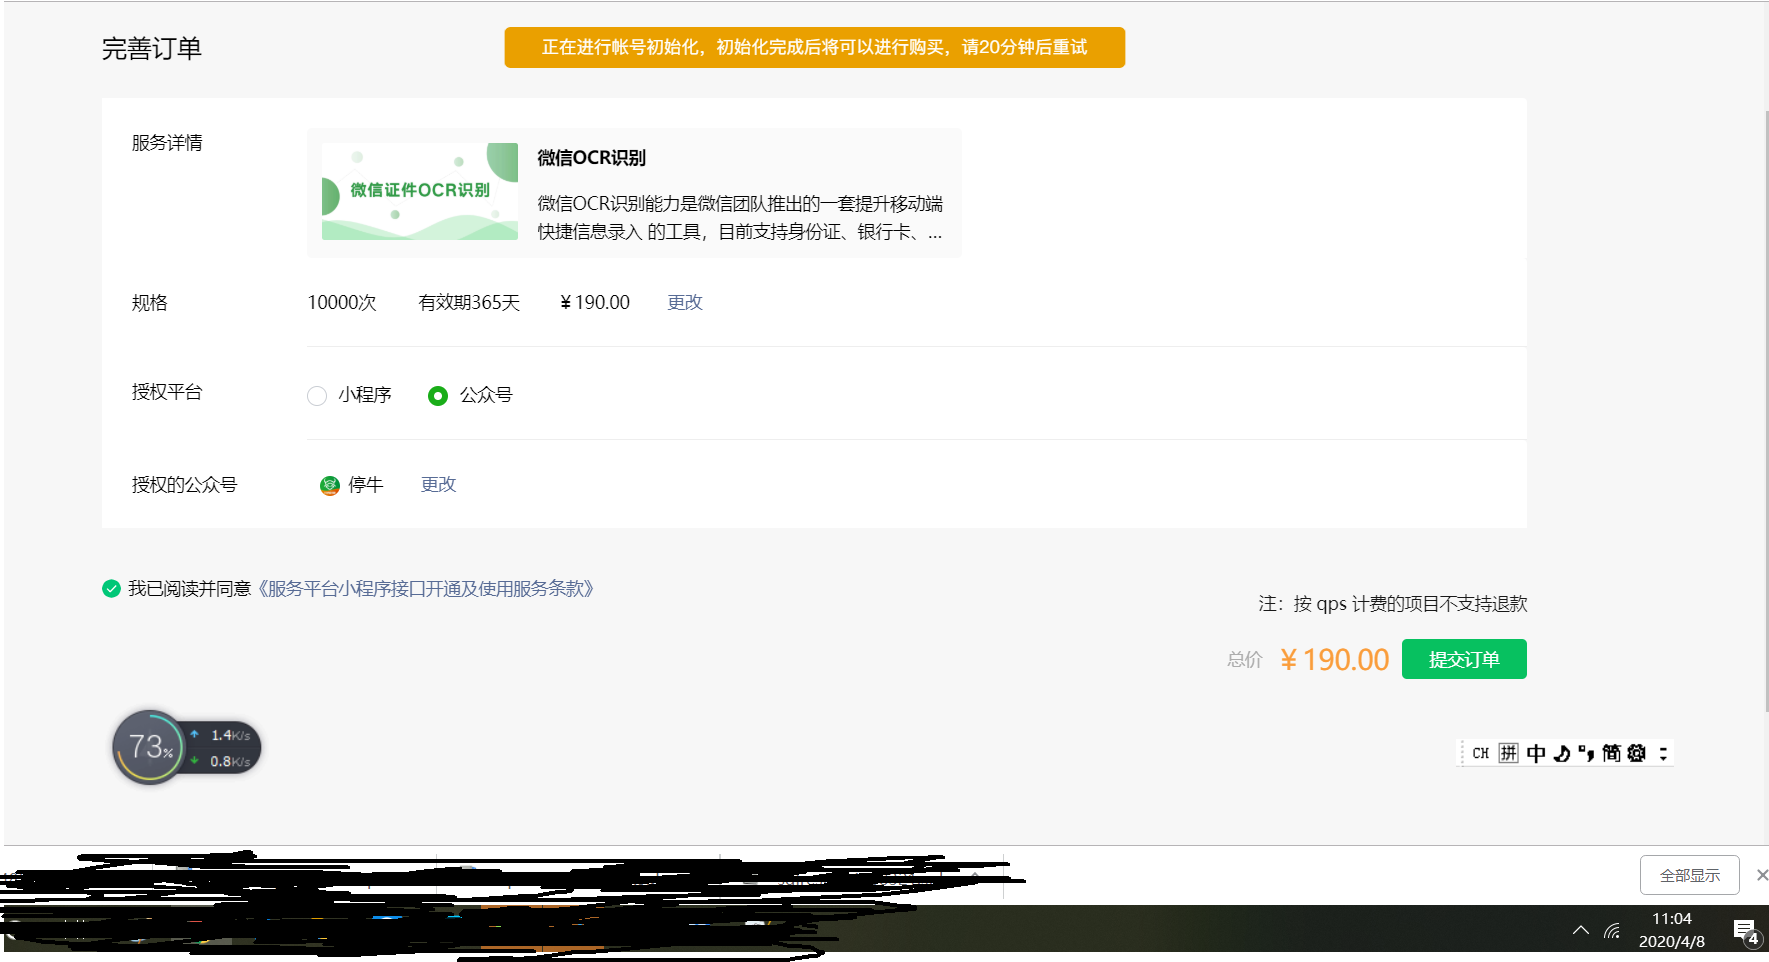
Task: Open the 服务平台小程序接口开通及使用服务条款 link
Action: pyautogui.click(x=426, y=589)
